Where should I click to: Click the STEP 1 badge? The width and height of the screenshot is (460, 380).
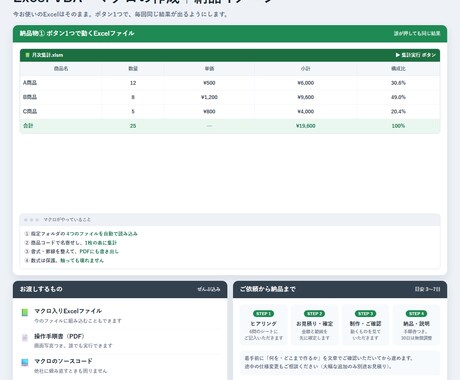tap(263, 314)
